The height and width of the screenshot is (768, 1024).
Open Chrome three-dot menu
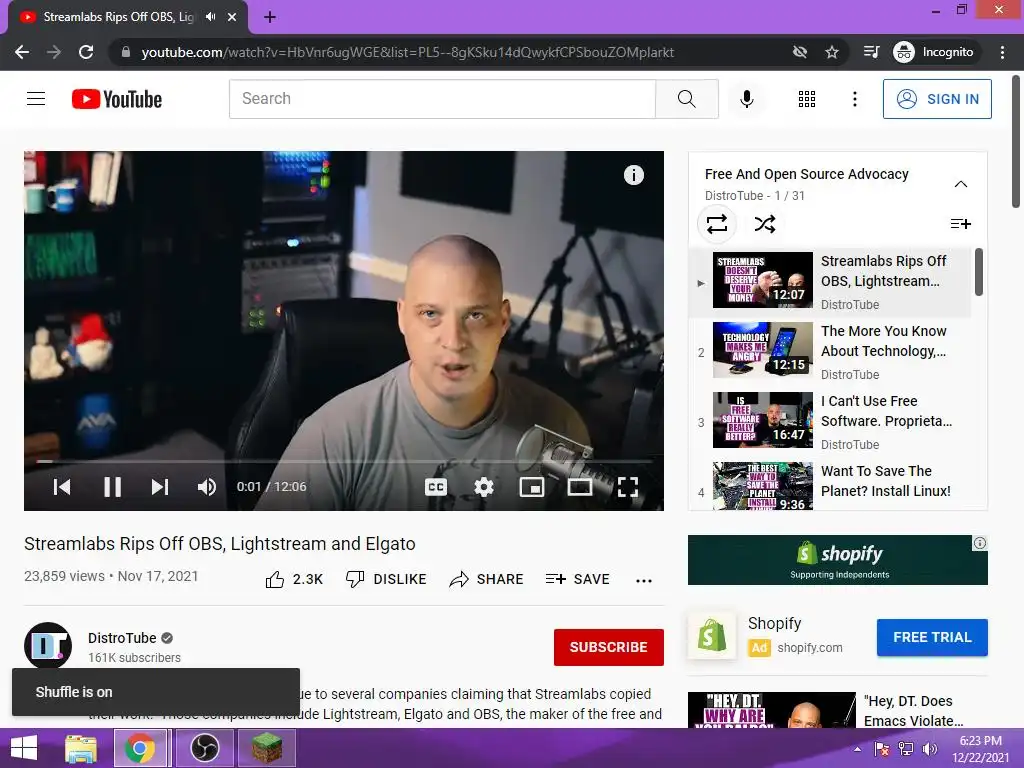[x=1002, y=52]
